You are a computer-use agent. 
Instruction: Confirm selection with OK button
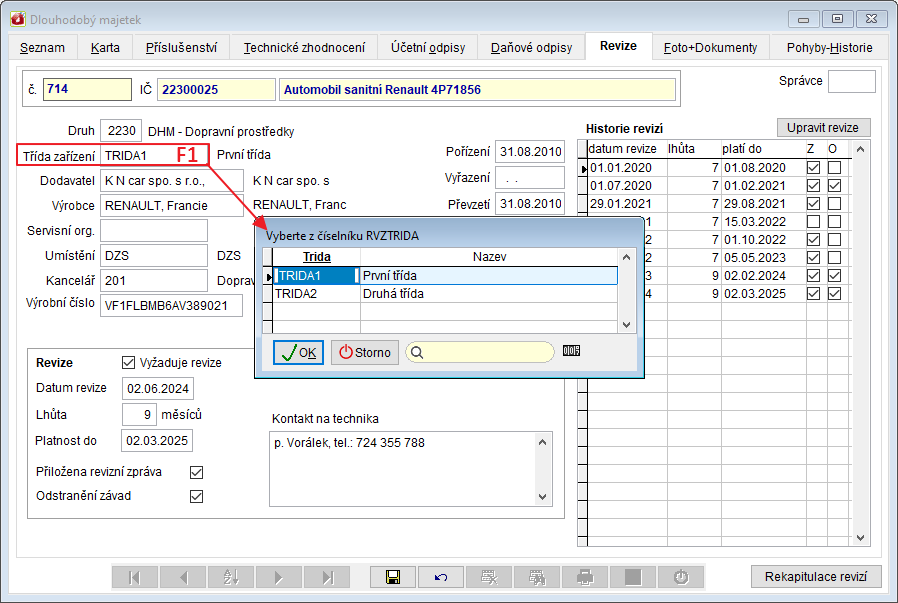(x=298, y=353)
